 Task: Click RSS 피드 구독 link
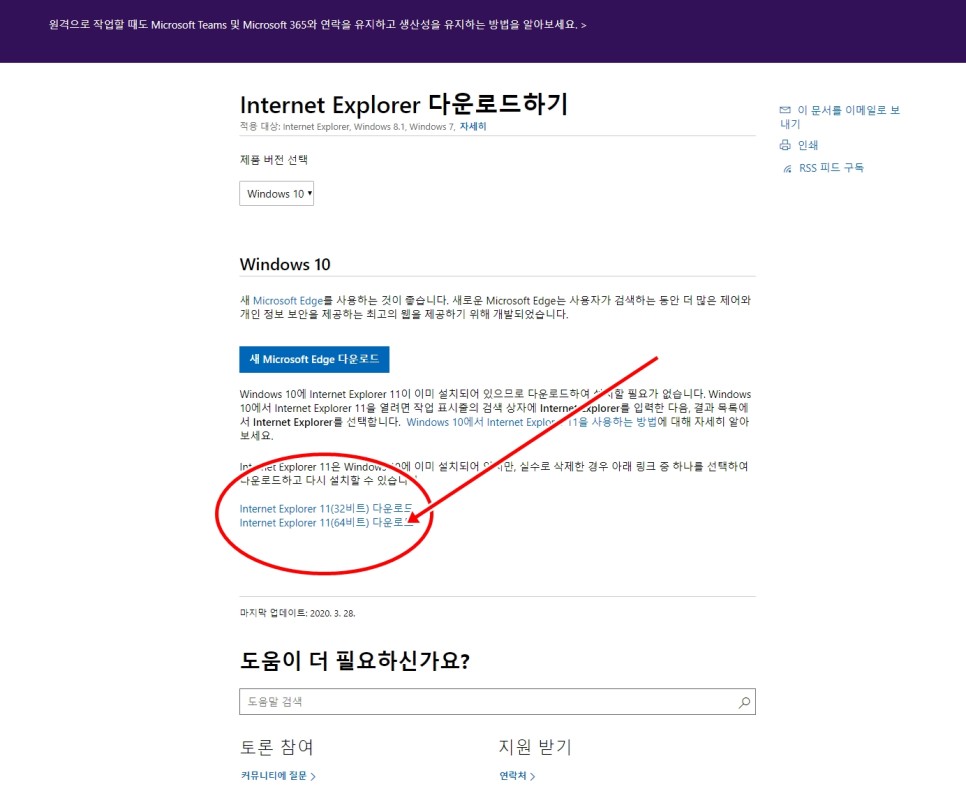(x=831, y=168)
